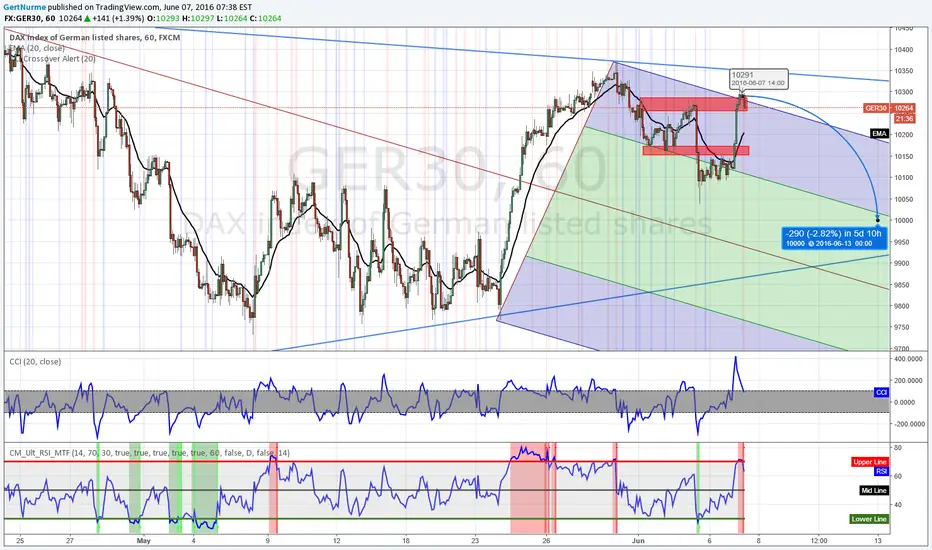The image size is (932, 550).
Task: Click the H:10297 high value text
Action: point(197,18)
